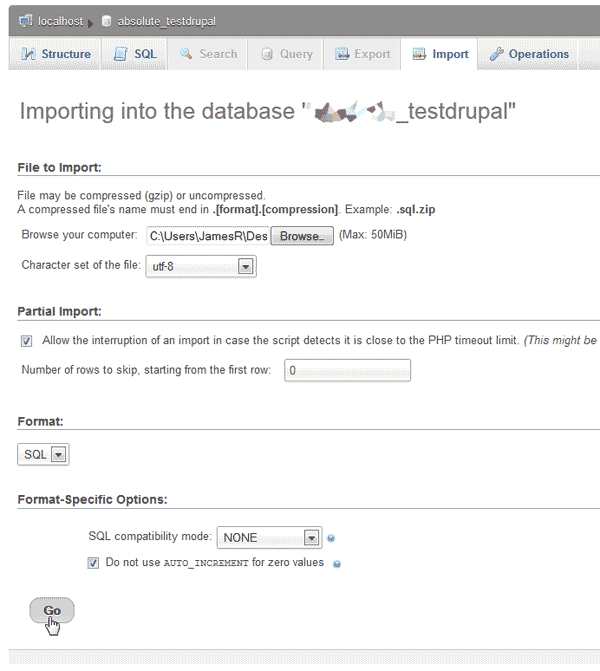Click the Operations wrench icon
Screen dimensions: 600x671
pyautogui.click(x=496, y=54)
